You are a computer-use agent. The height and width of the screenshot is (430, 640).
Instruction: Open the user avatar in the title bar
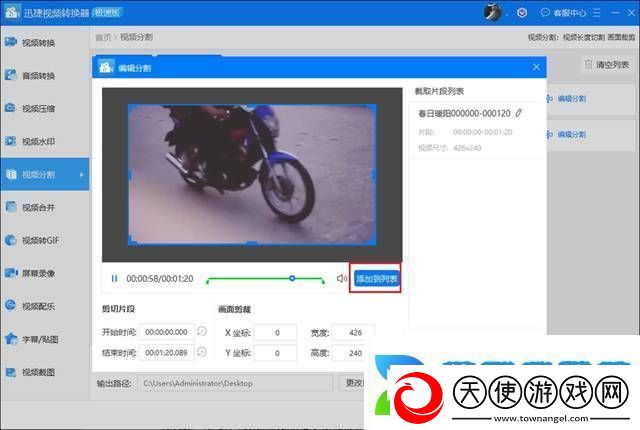(492, 13)
